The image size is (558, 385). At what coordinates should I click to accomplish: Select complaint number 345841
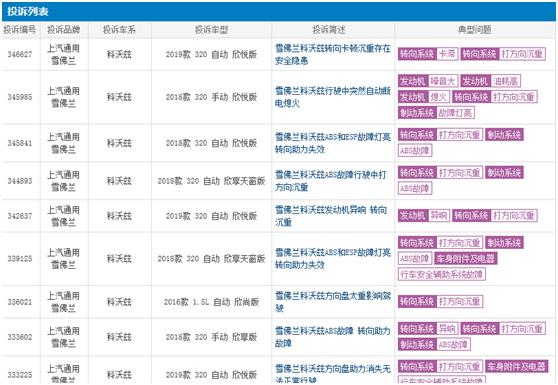tap(20, 143)
